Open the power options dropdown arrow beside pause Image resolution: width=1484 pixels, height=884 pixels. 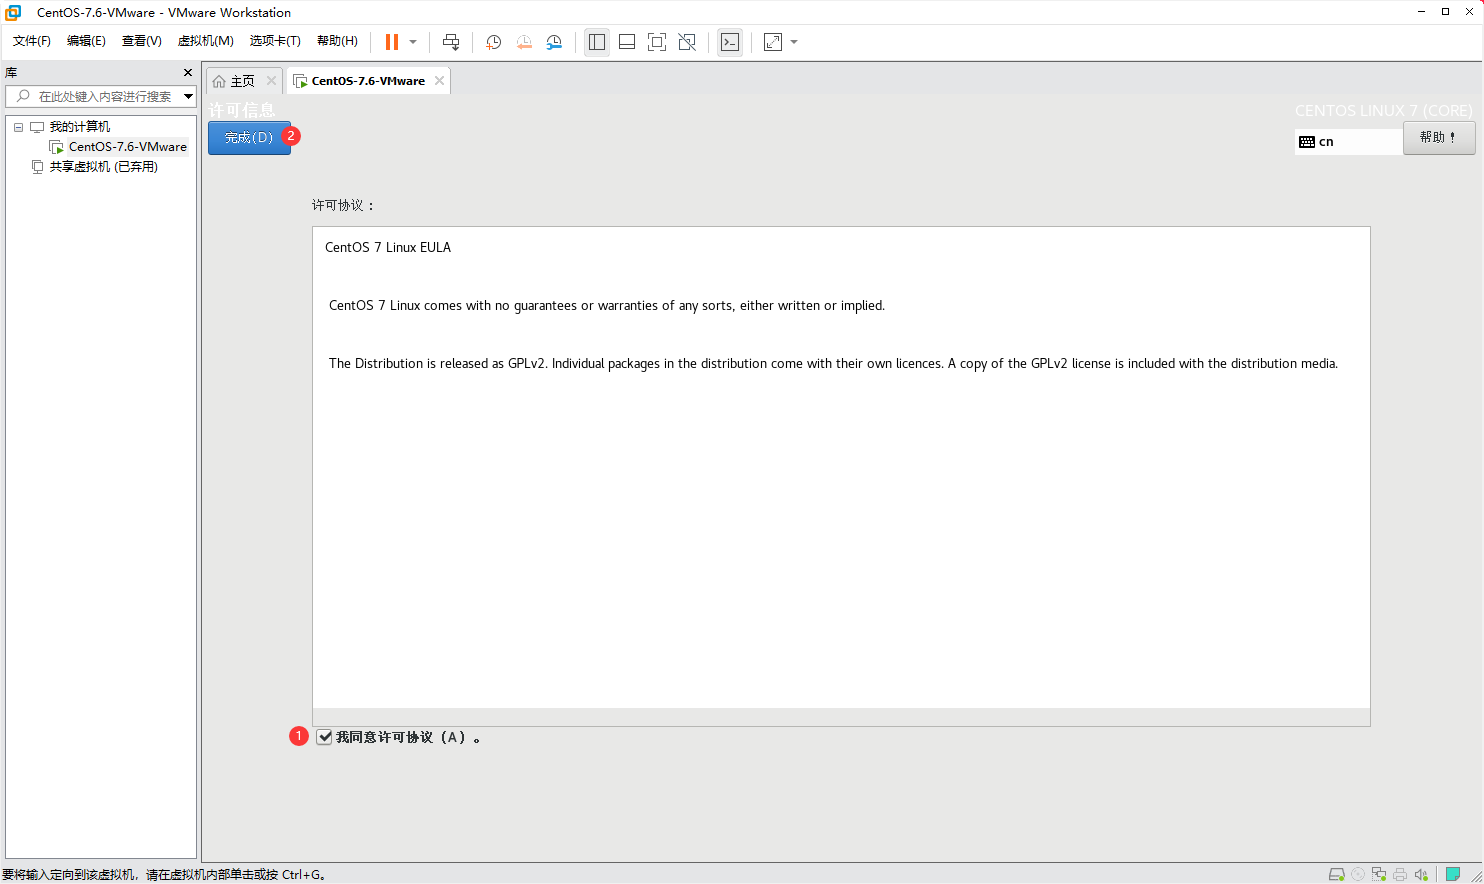coord(413,42)
